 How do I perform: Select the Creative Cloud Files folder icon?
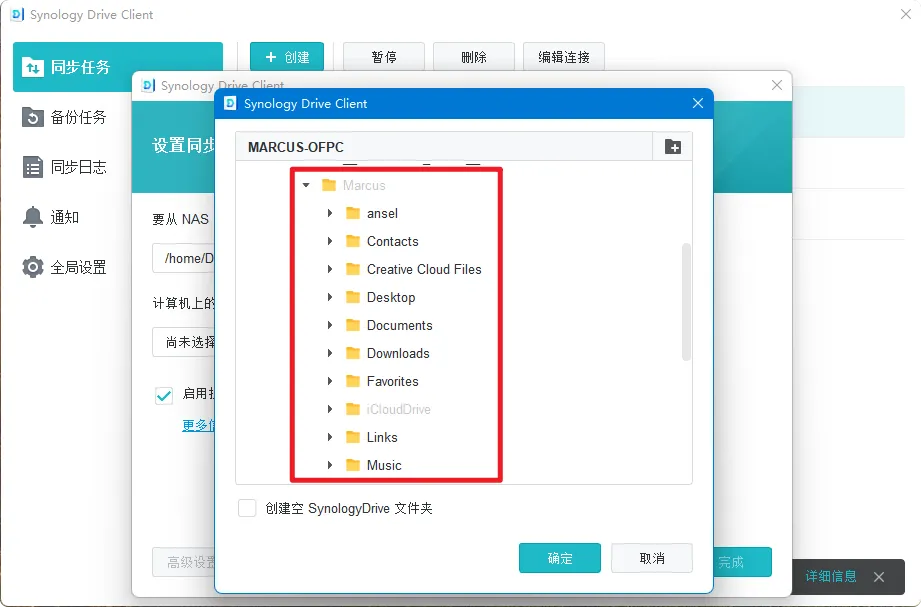coord(353,269)
